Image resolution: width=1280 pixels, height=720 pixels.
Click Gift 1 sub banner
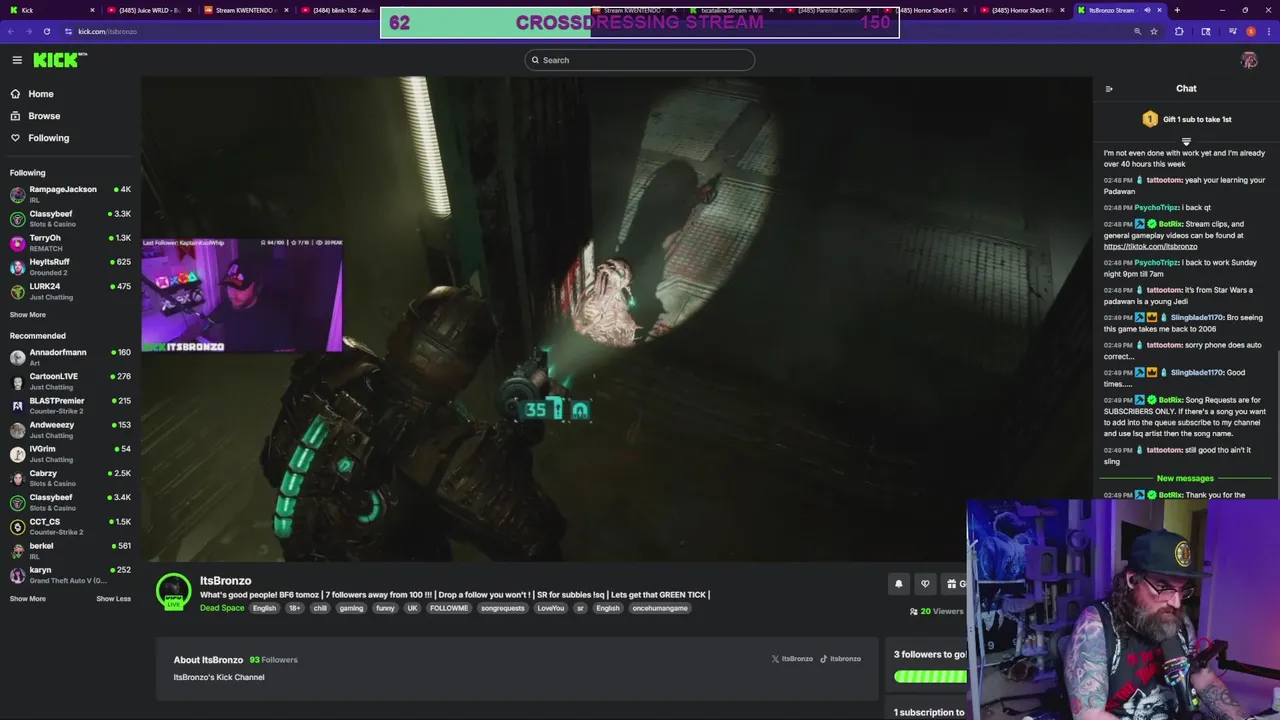(x=1186, y=119)
